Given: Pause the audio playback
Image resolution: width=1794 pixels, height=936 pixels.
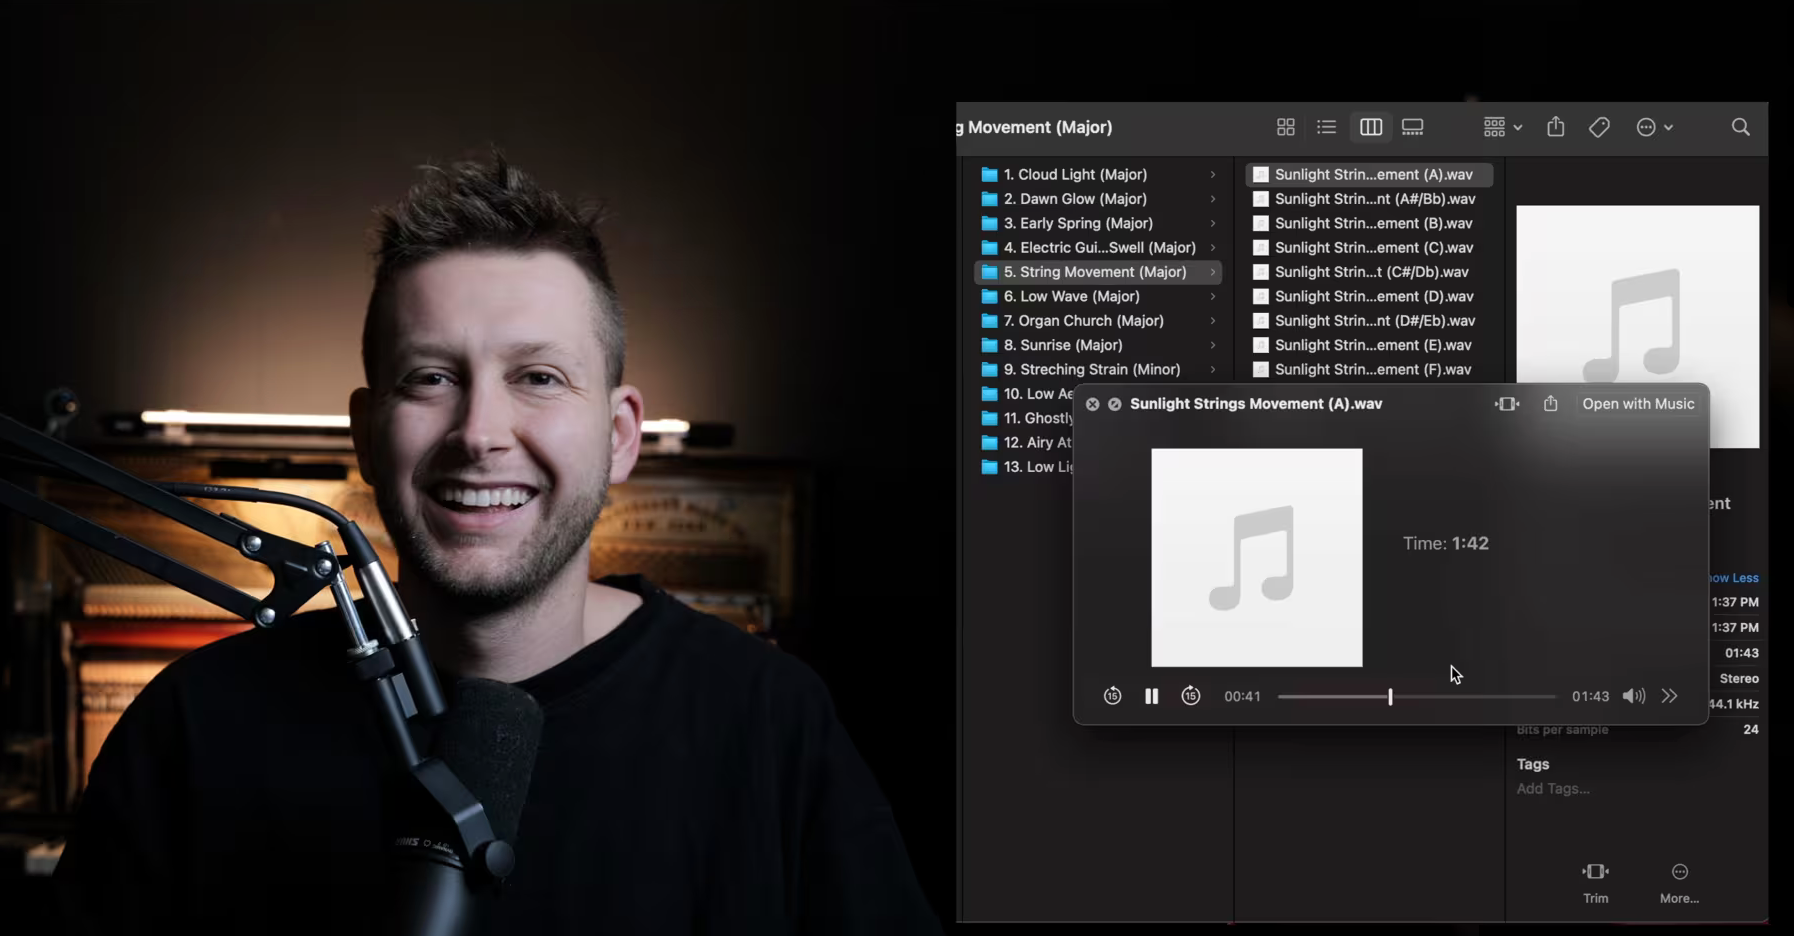Looking at the screenshot, I should (1151, 696).
